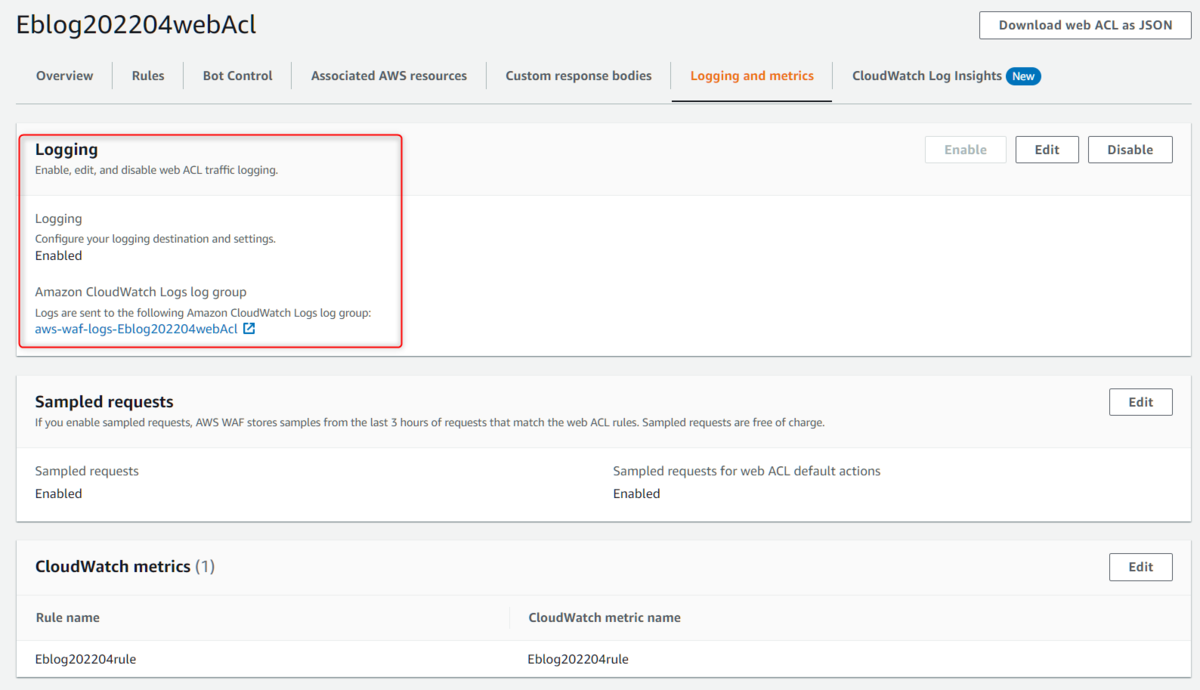Select the Custom response bodies tab
This screenshot has height=690, width=1200.
[578, 75]
